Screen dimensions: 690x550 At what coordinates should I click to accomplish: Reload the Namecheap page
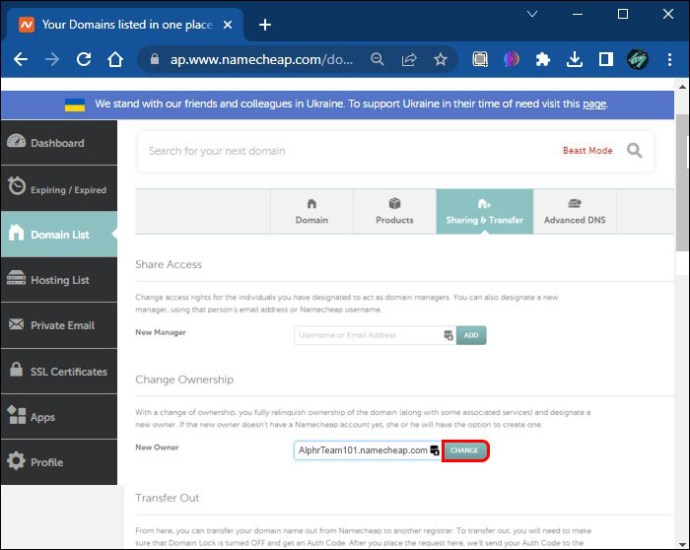pyautogui.click(x=84, y=59)
